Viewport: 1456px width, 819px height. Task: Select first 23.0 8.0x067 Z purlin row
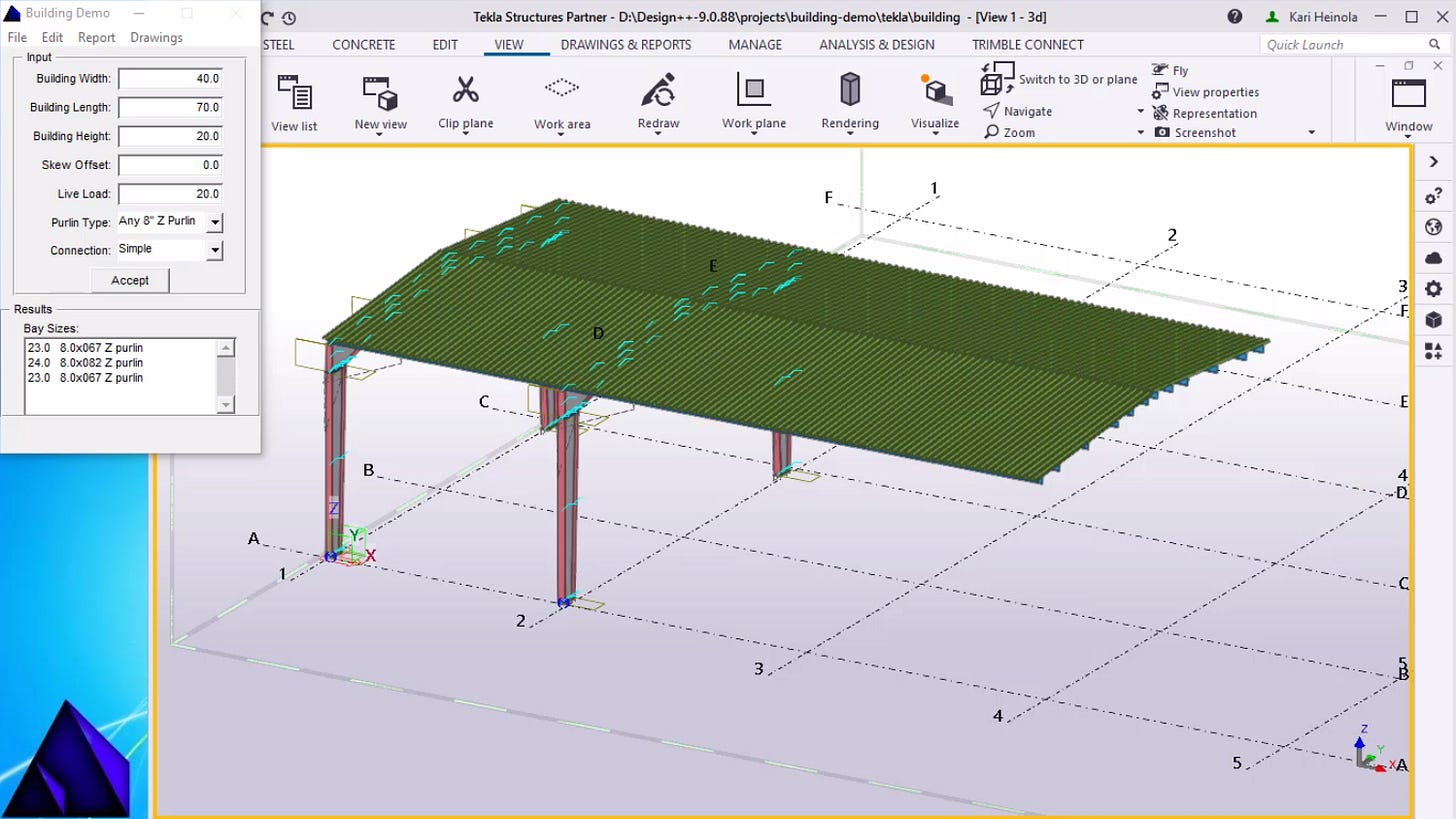click(x=86, y=348)
